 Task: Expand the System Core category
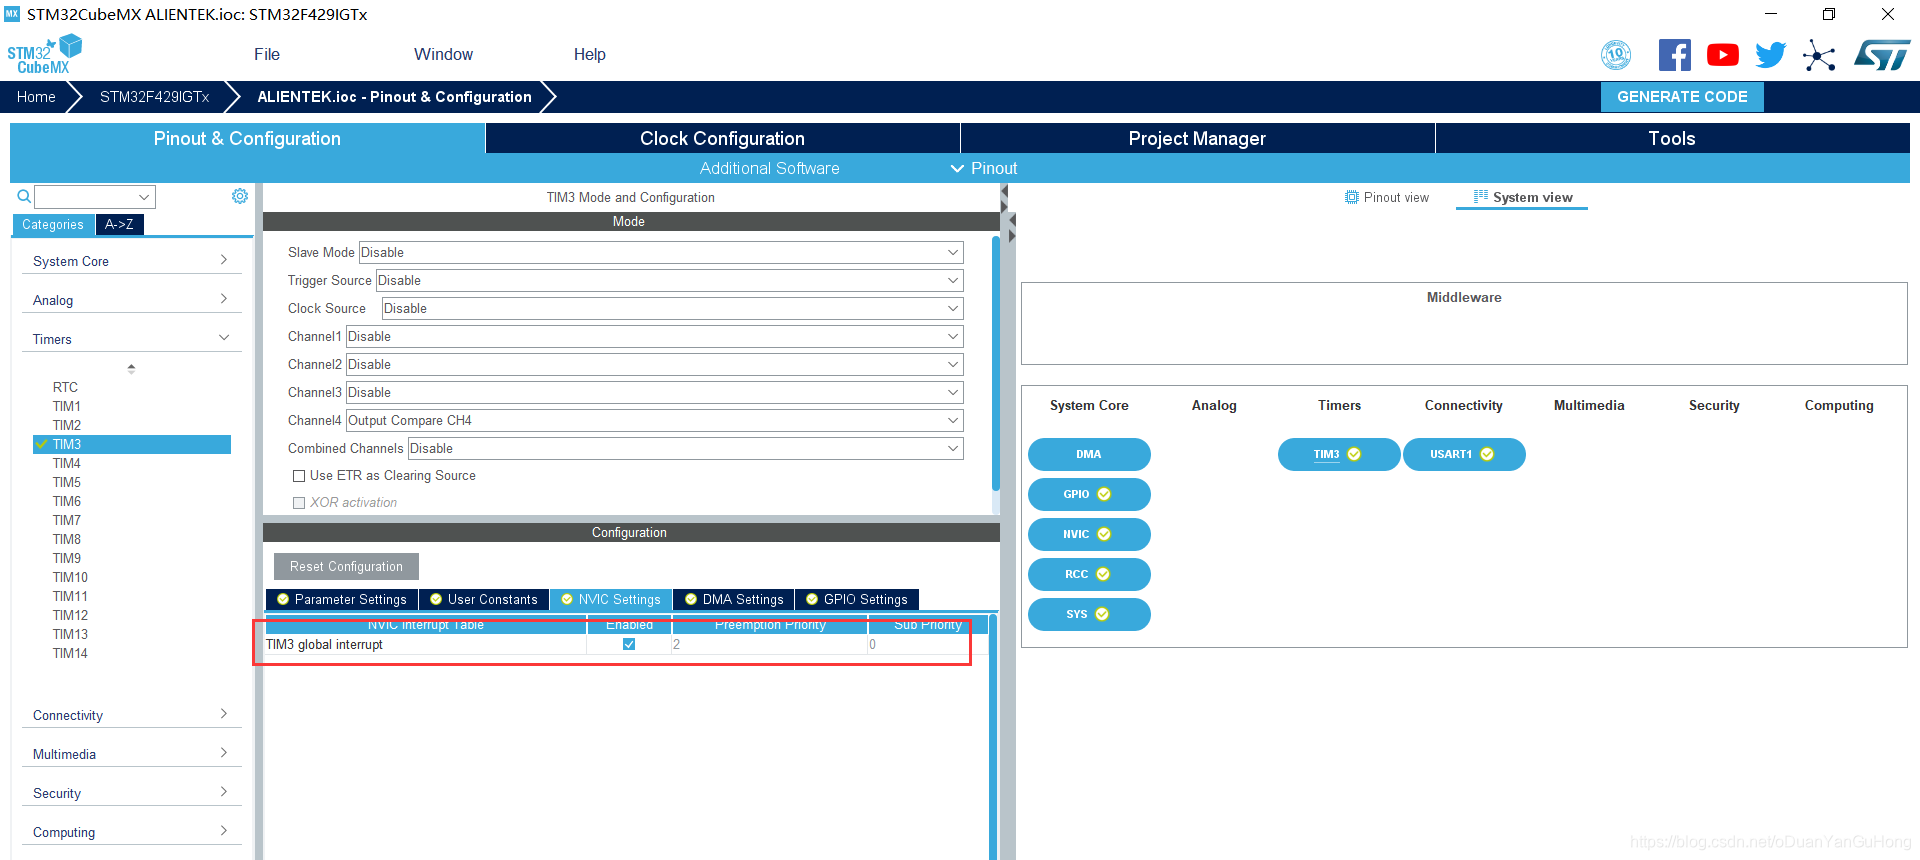(131, 261)
